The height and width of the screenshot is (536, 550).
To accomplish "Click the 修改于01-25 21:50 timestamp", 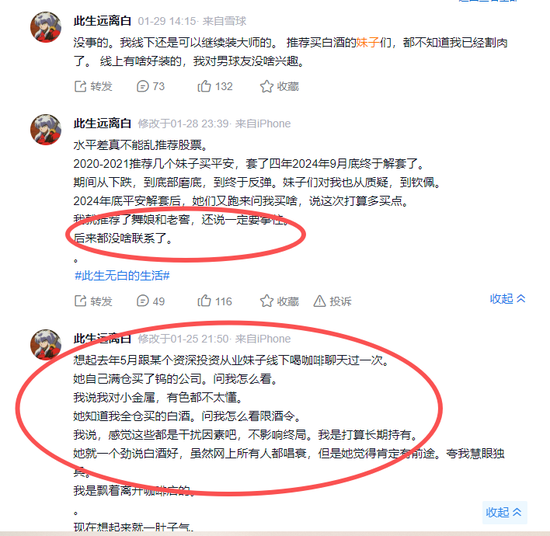I will click(183, 339).
